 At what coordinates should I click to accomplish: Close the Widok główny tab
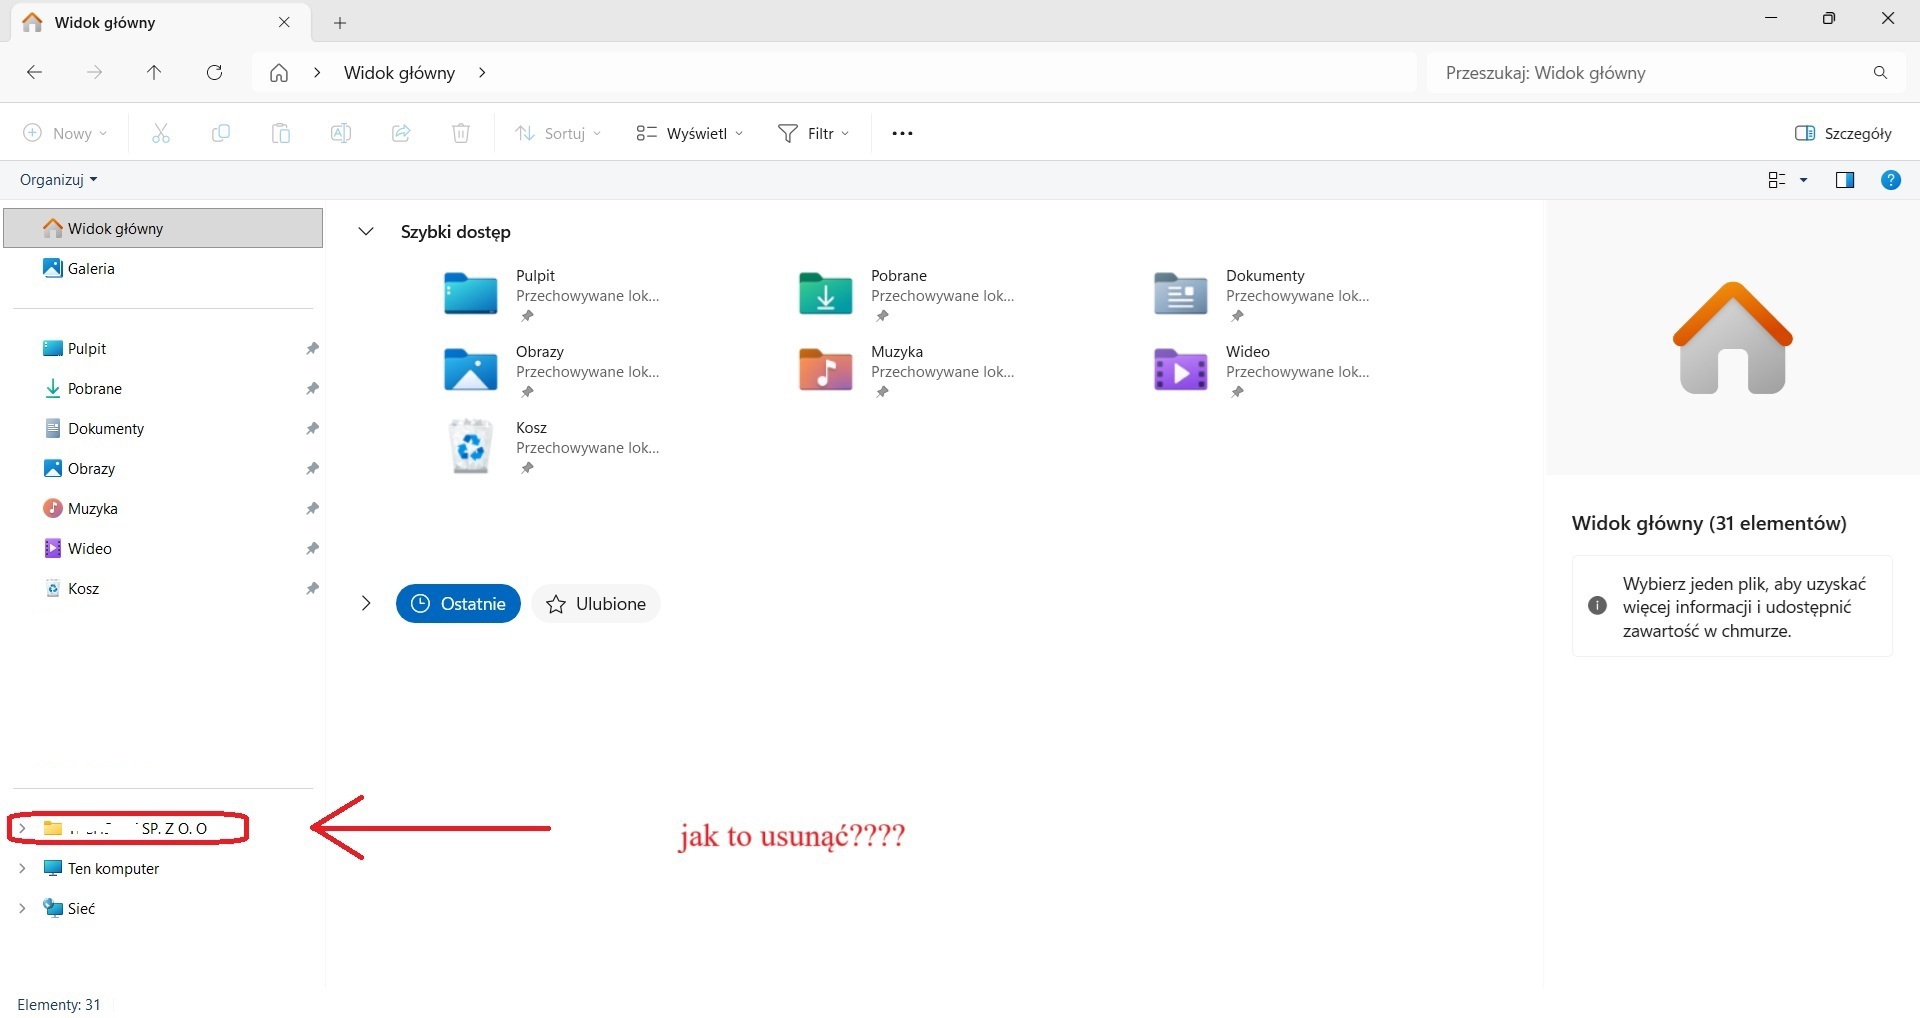pos(284,22)
